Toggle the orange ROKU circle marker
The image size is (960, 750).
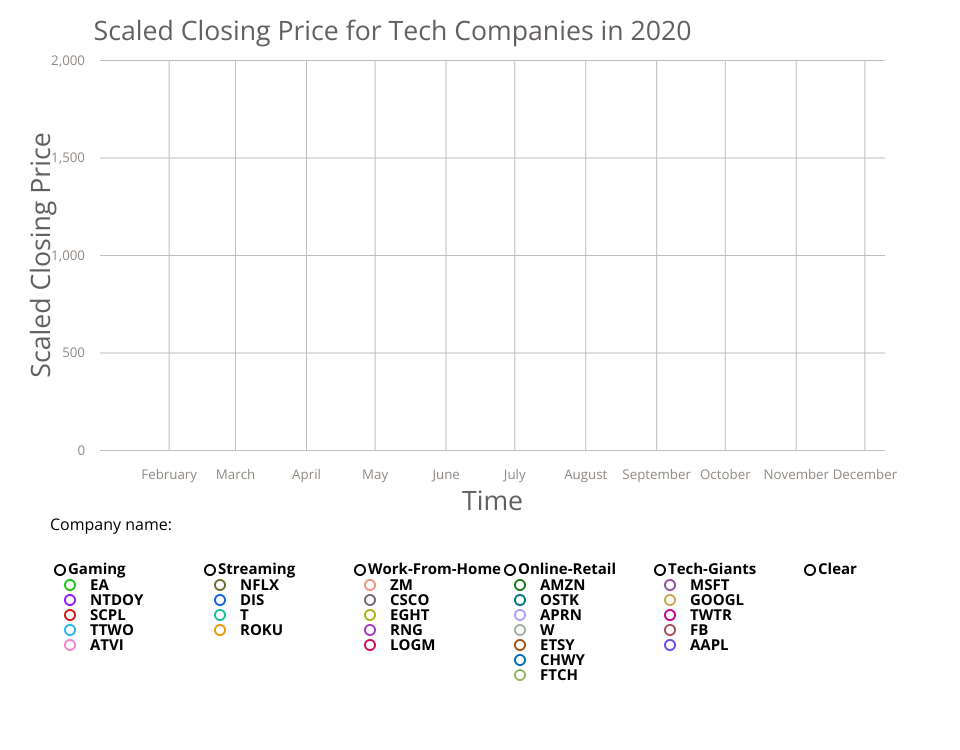click(x=220, y=630)
